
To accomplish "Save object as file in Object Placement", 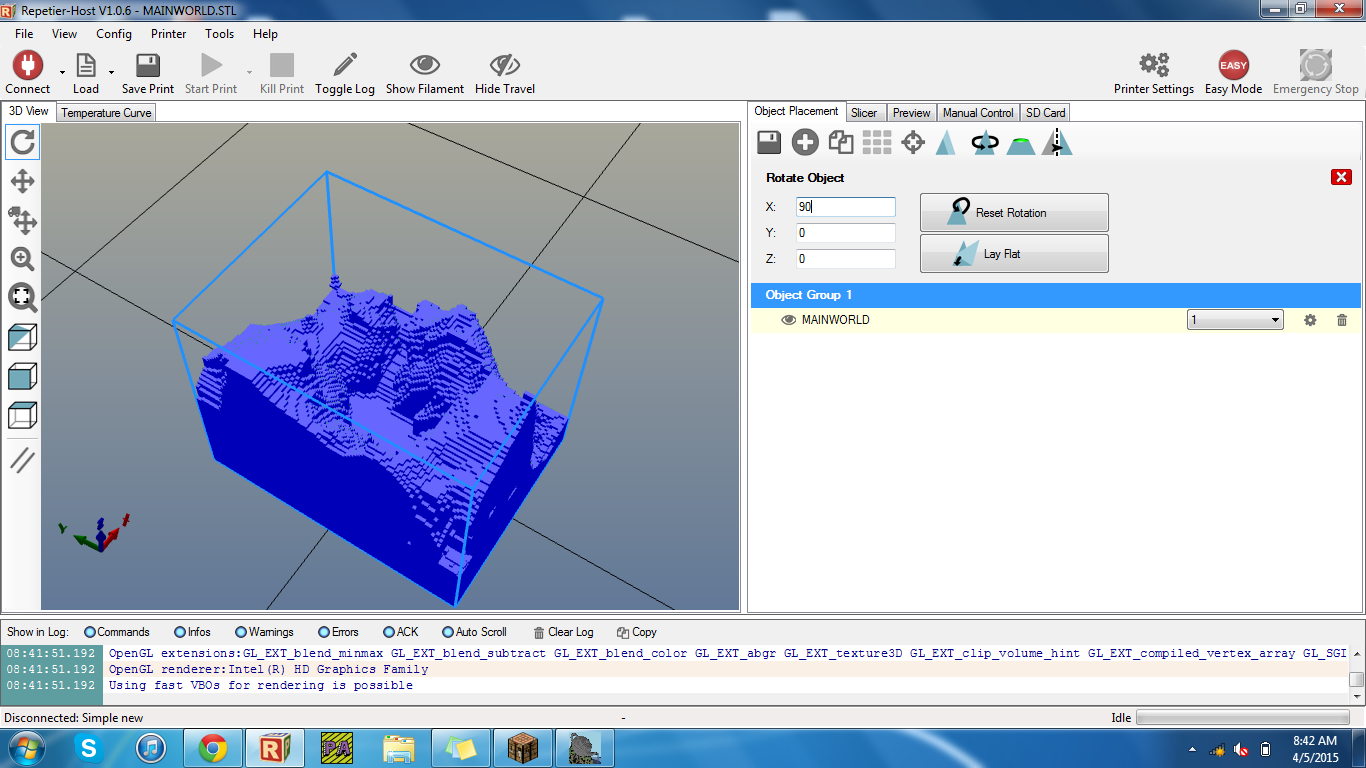I will click(x=769, y=142).
